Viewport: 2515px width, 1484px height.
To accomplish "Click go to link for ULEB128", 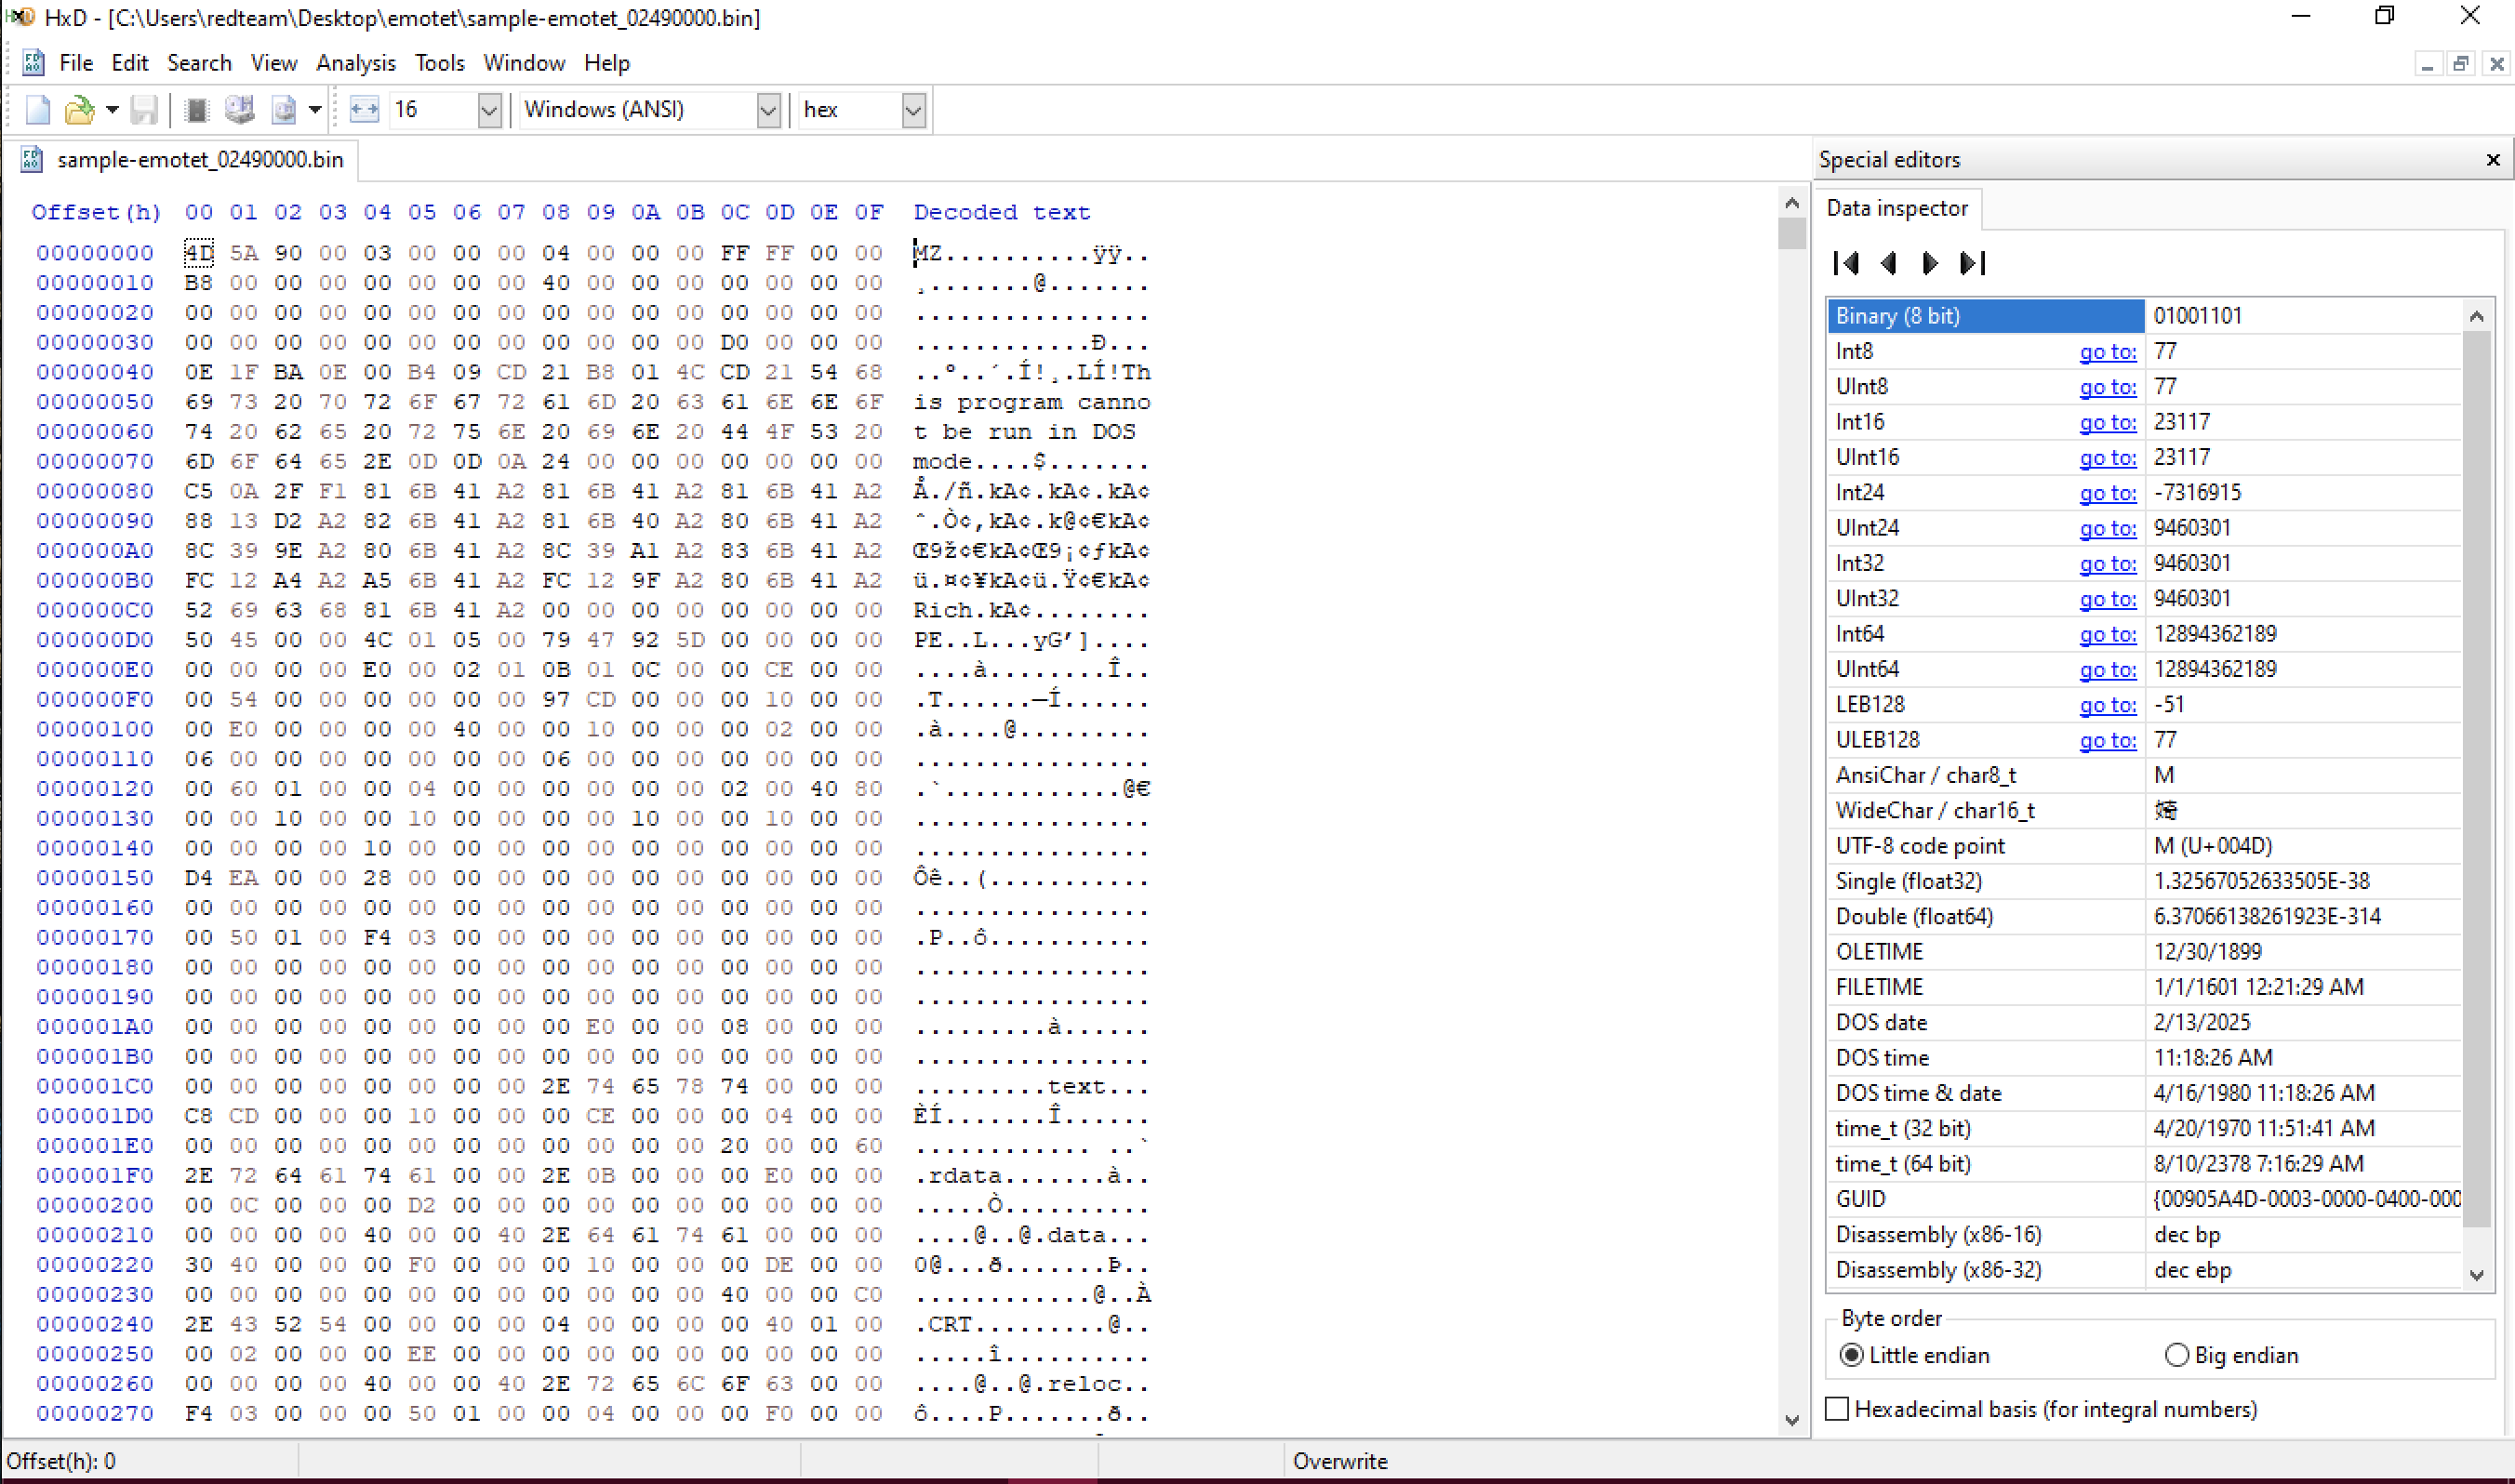I will tap(2107, 740).
